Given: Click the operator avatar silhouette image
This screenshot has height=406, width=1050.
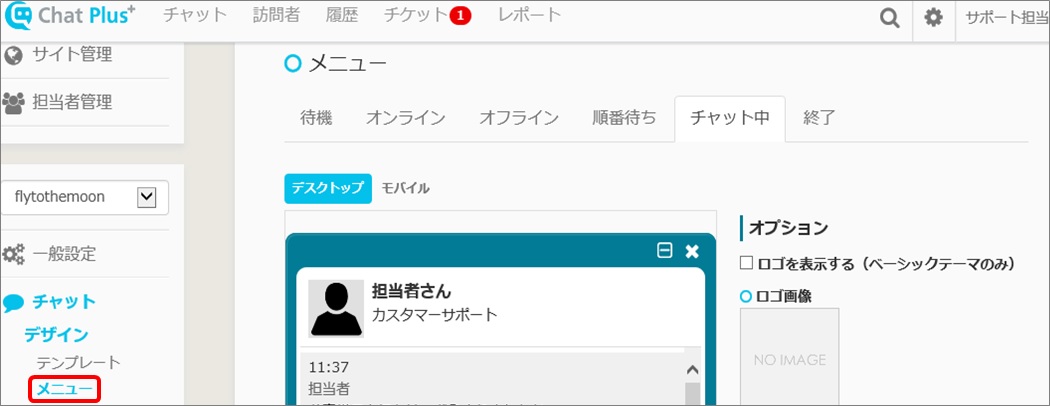Looking at the screenshot, I should 336,309.
